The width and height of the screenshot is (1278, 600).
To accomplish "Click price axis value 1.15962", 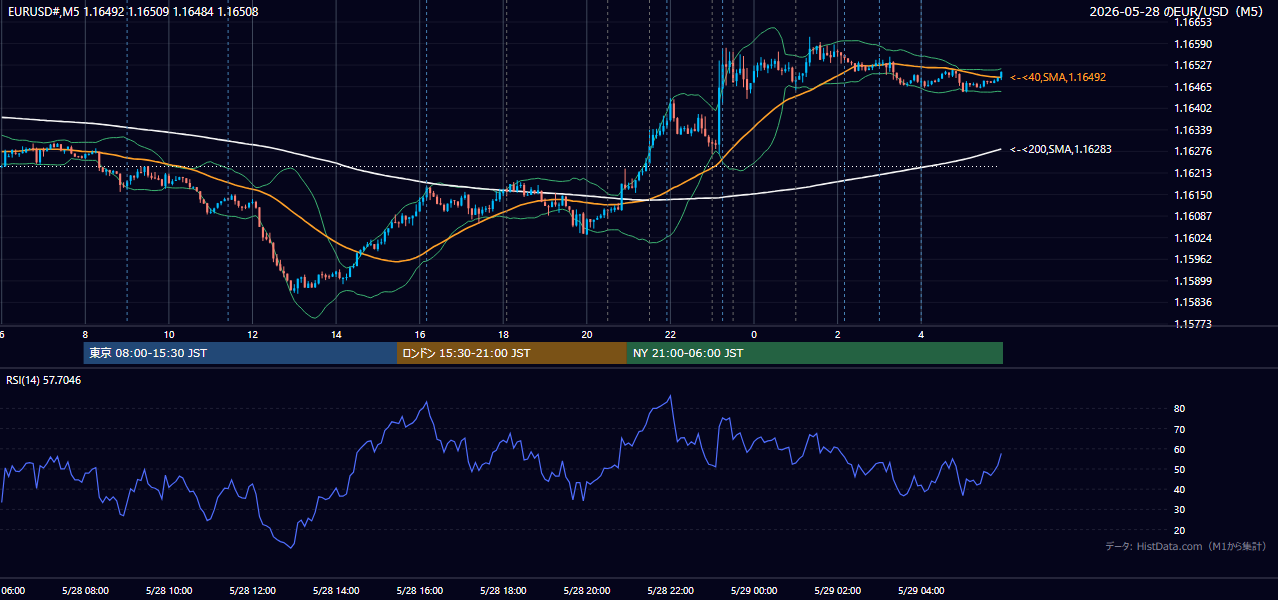I will coord(1192,259).
